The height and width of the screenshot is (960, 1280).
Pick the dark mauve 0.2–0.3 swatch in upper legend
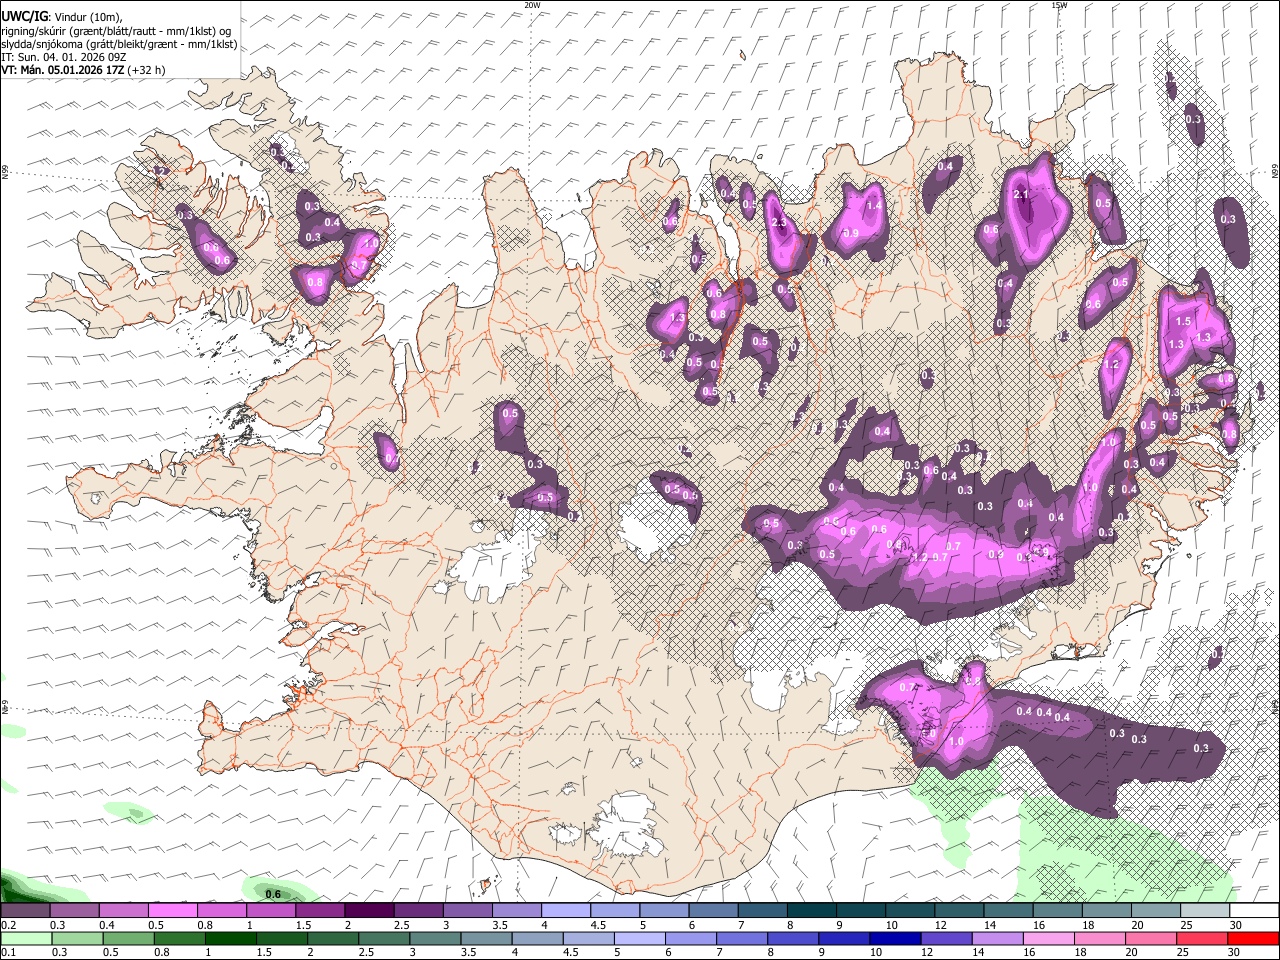tap(25, 911)
